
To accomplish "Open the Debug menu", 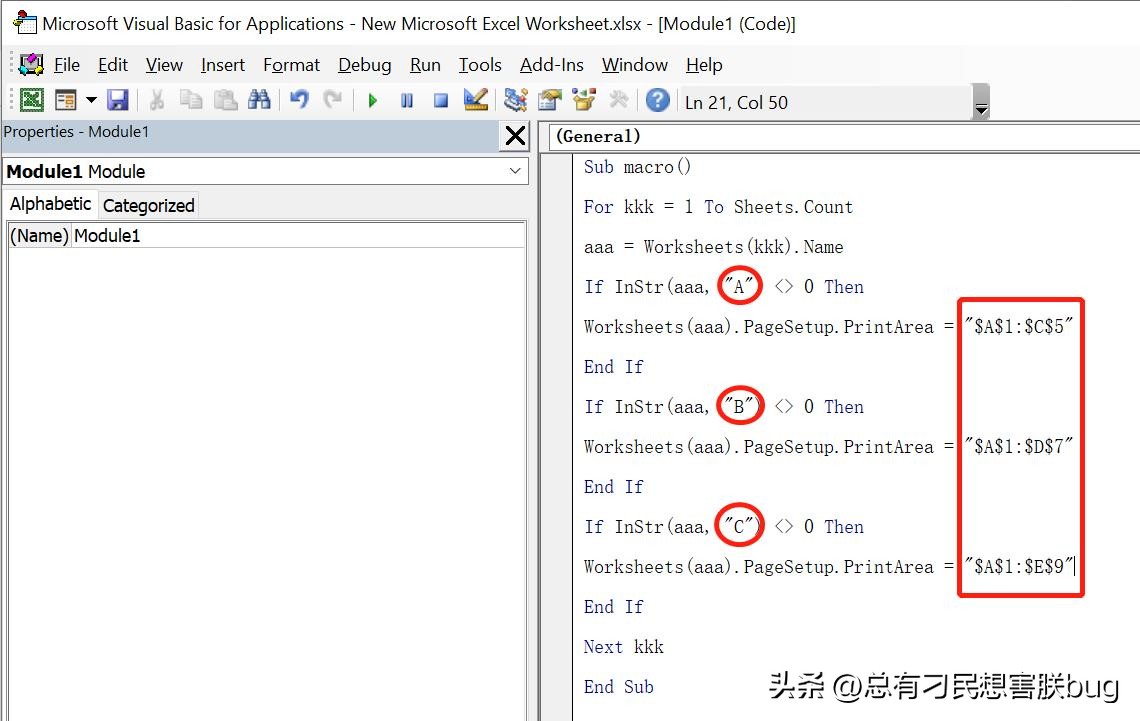I will coord(364,65).
